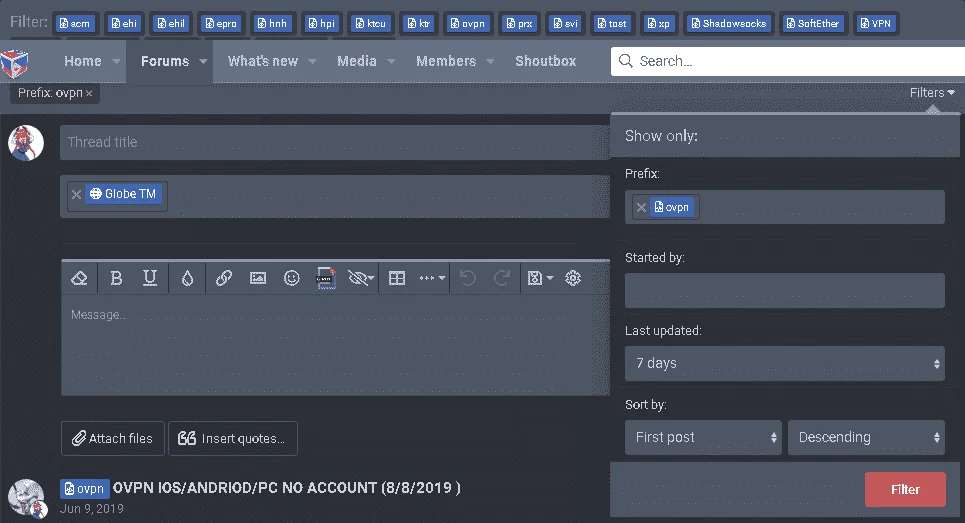965x523 pixels.
Task: Focus the Started by field
Action: tap(785, 290)
